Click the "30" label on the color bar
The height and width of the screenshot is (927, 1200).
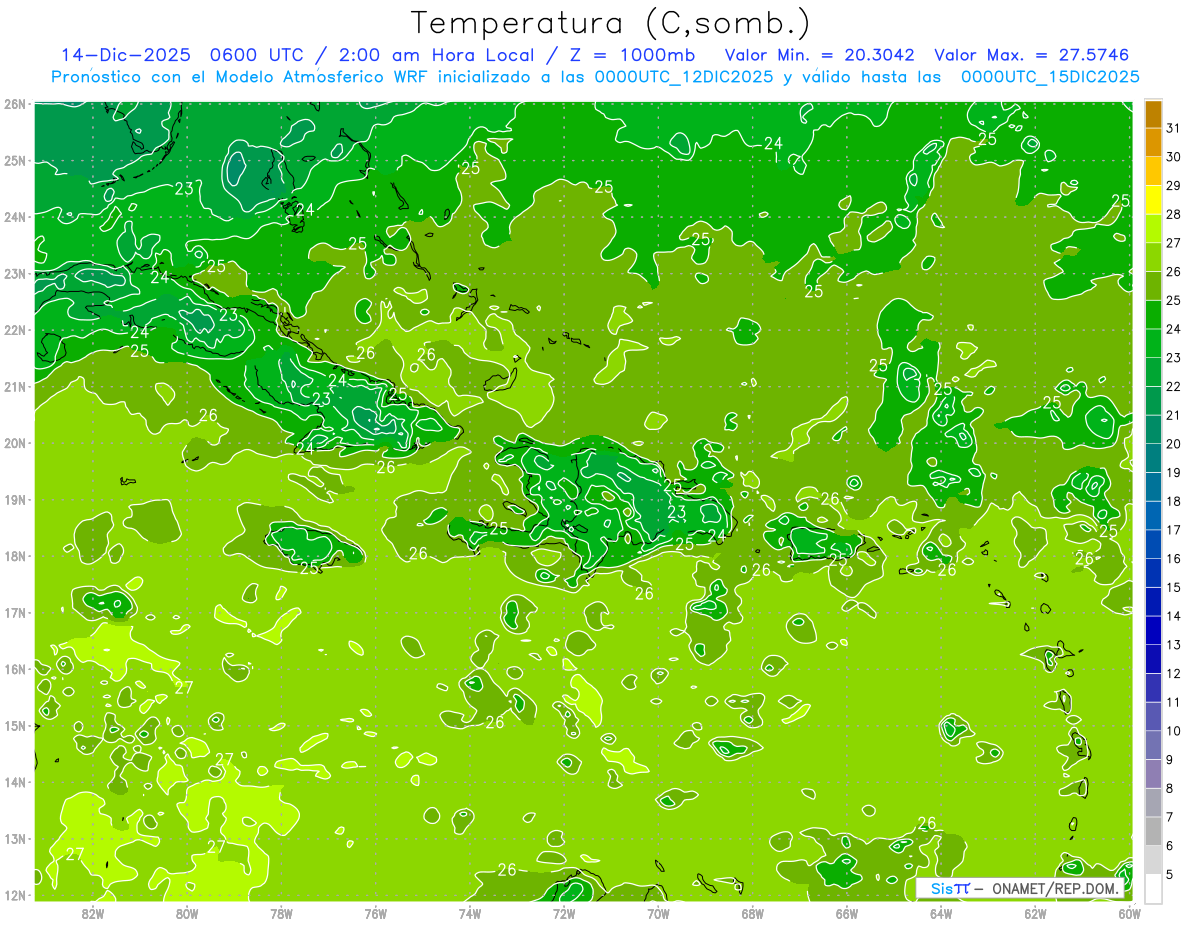[x=1174, y=157]
